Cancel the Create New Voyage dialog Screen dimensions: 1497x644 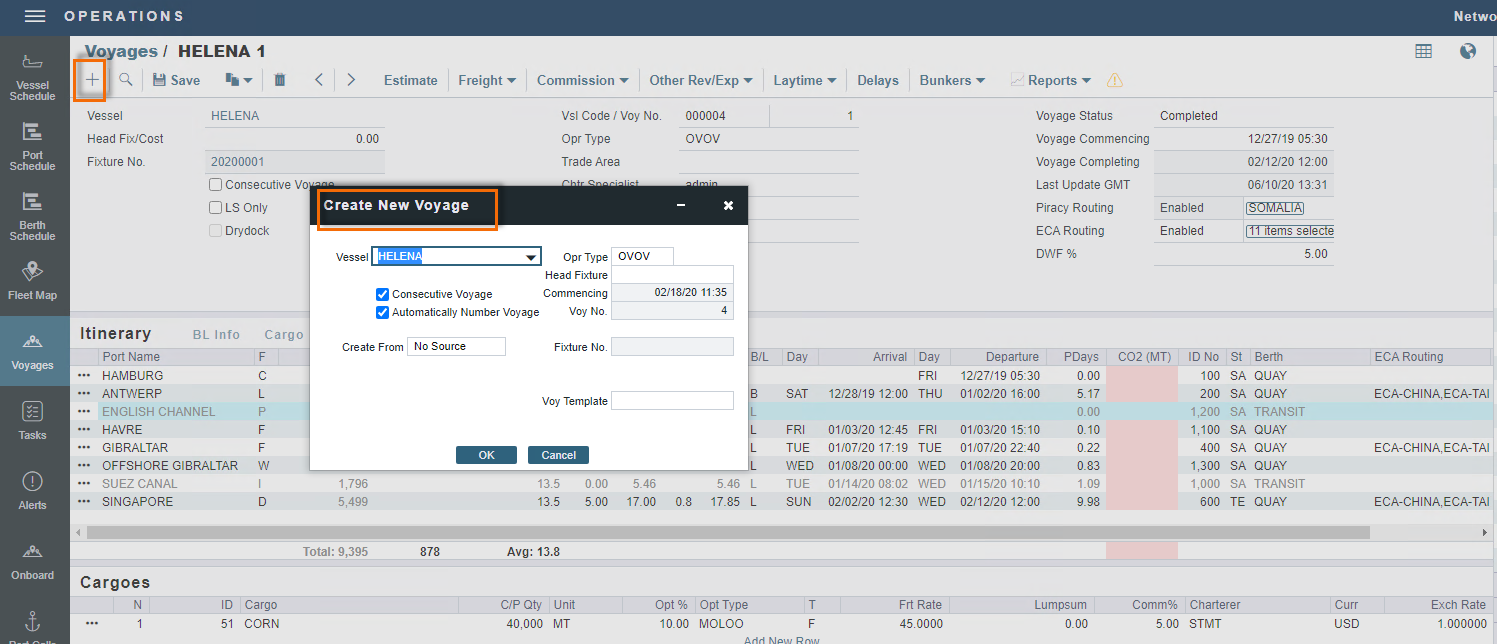point(558,455)
